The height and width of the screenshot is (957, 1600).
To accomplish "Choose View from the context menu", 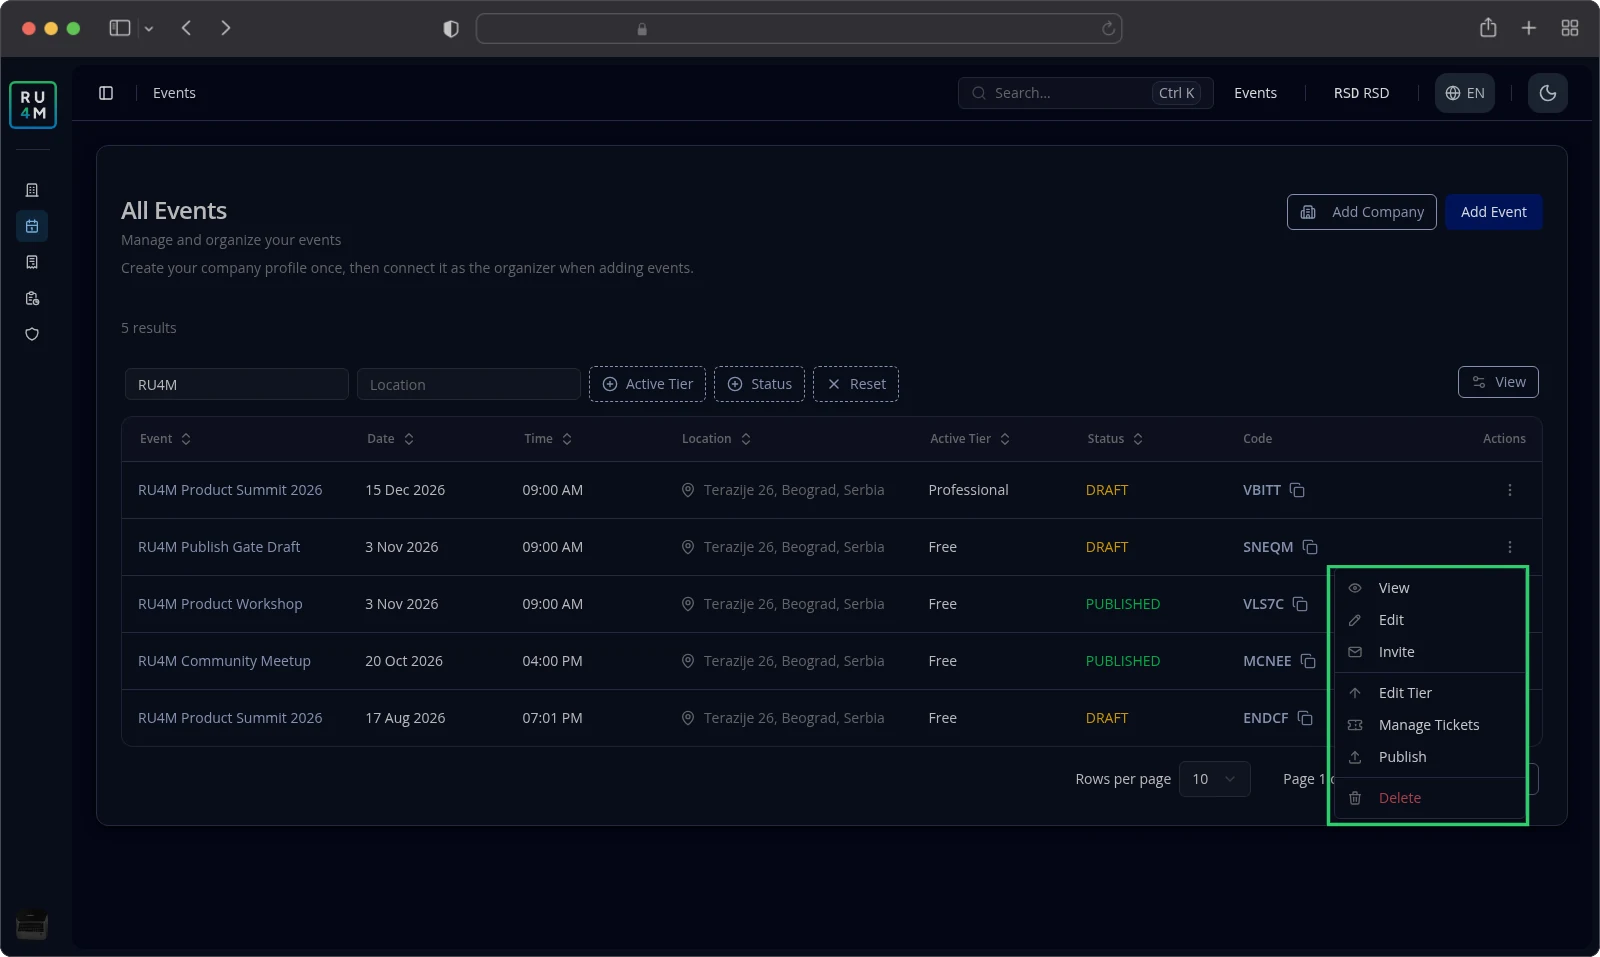I will (1429, 588).
